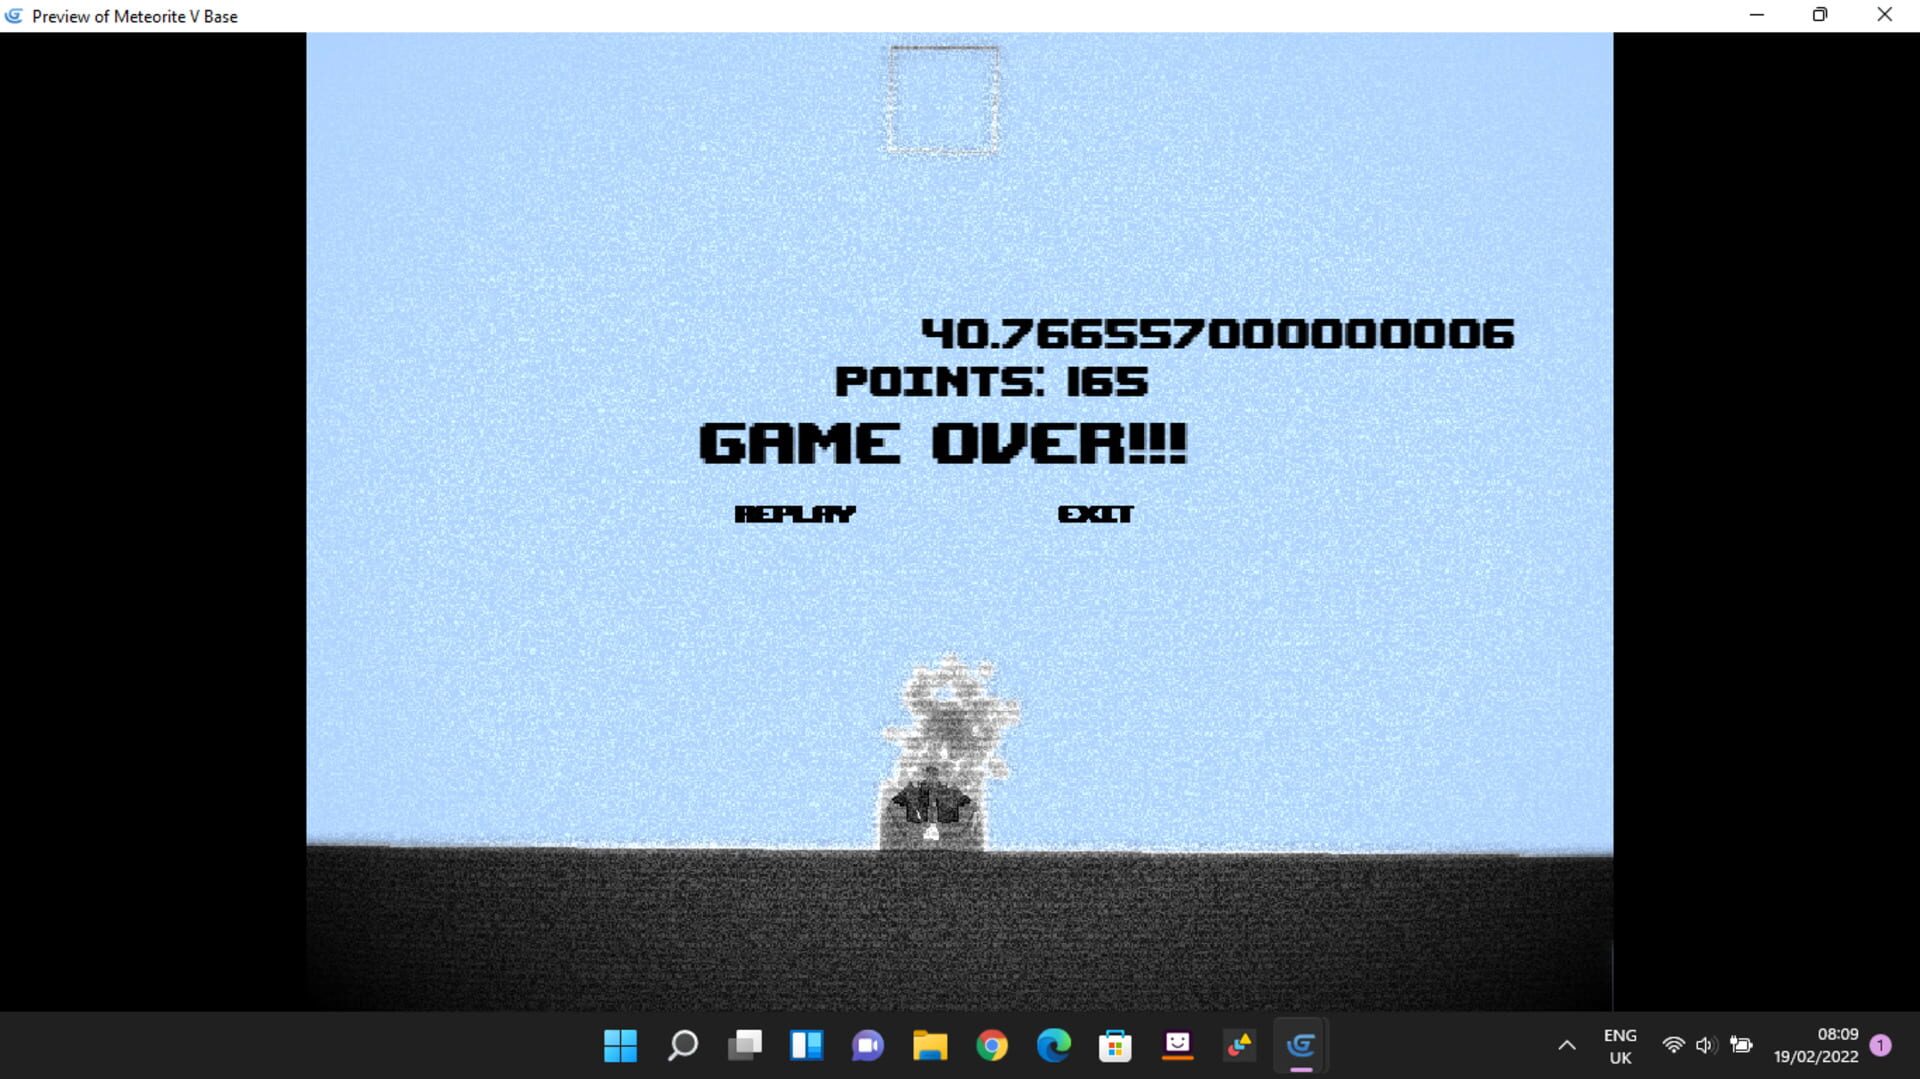The image size is (1920, 1079).
Task: Open Microsoft Edge
Action: 1053,1046
